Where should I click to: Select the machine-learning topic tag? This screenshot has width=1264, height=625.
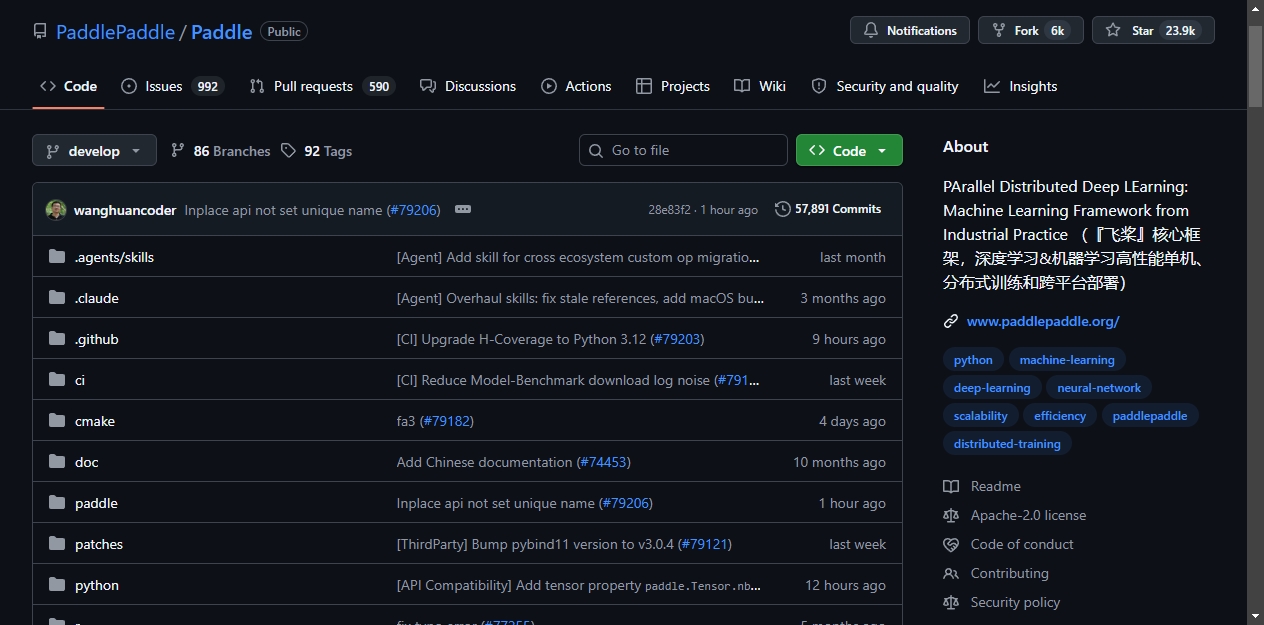[x=1067, y=360]
